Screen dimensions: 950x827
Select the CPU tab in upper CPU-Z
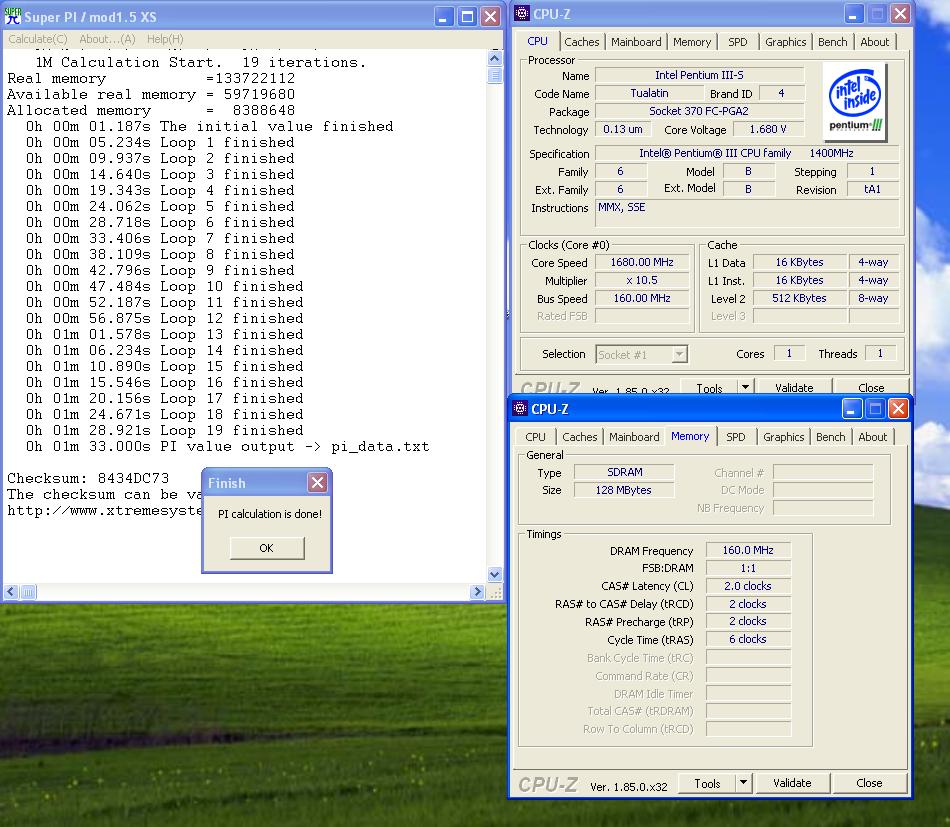(537, 41)
